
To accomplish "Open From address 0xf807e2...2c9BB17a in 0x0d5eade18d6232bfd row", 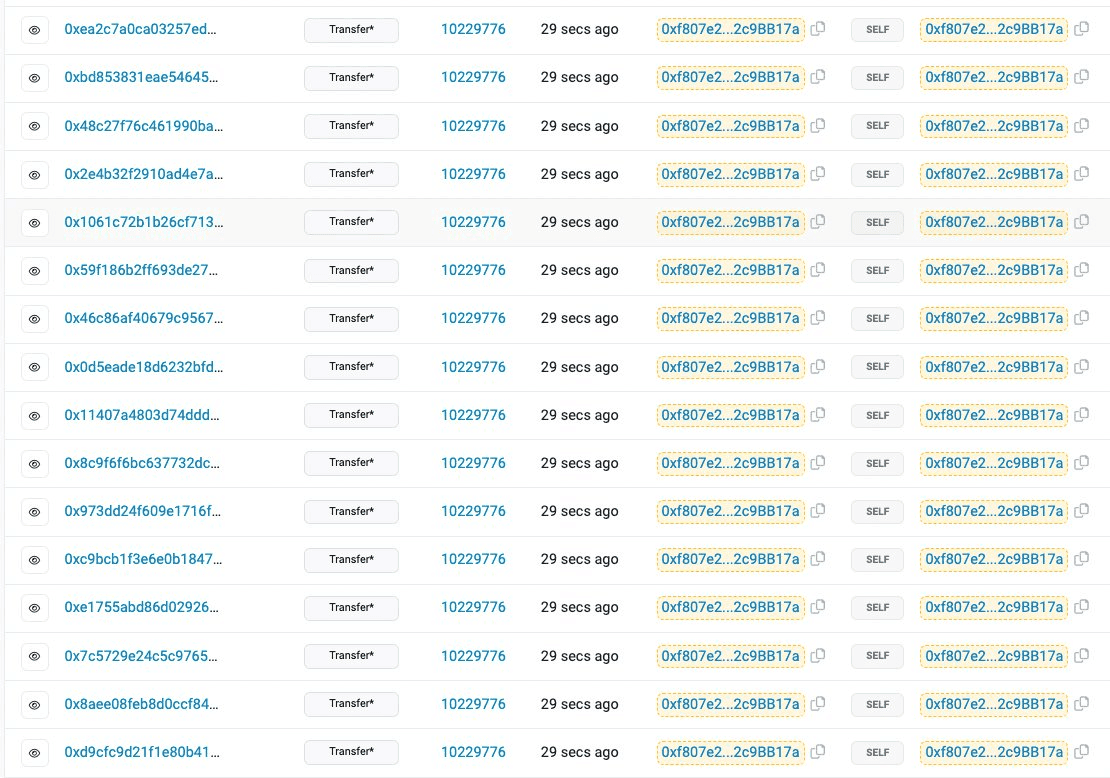I will [x=730, y=367].
